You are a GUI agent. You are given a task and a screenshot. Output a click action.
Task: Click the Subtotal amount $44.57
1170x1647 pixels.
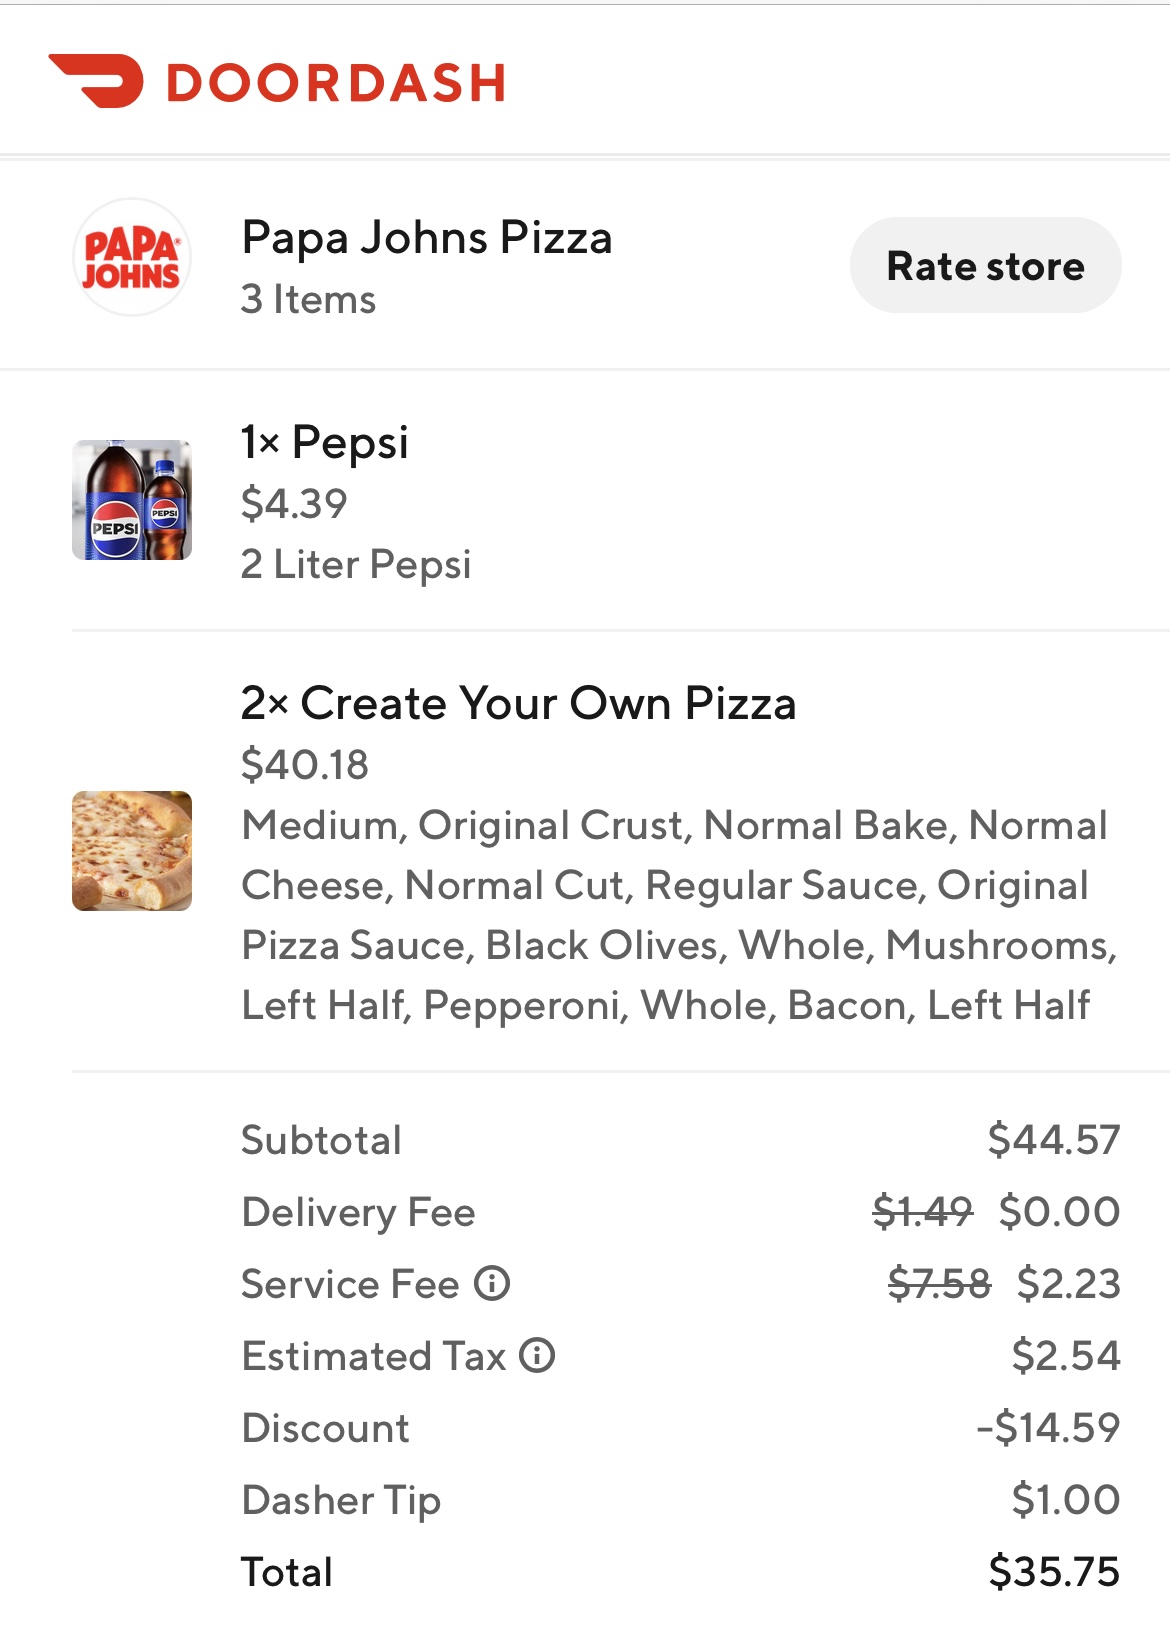click(x=1054, y=1140)
